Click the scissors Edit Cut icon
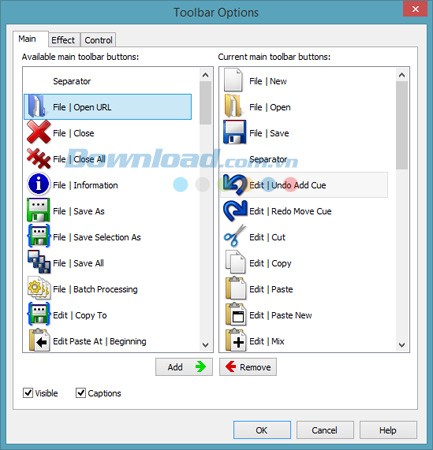This screenshot has height=450, width=433. tap(235, 236)
